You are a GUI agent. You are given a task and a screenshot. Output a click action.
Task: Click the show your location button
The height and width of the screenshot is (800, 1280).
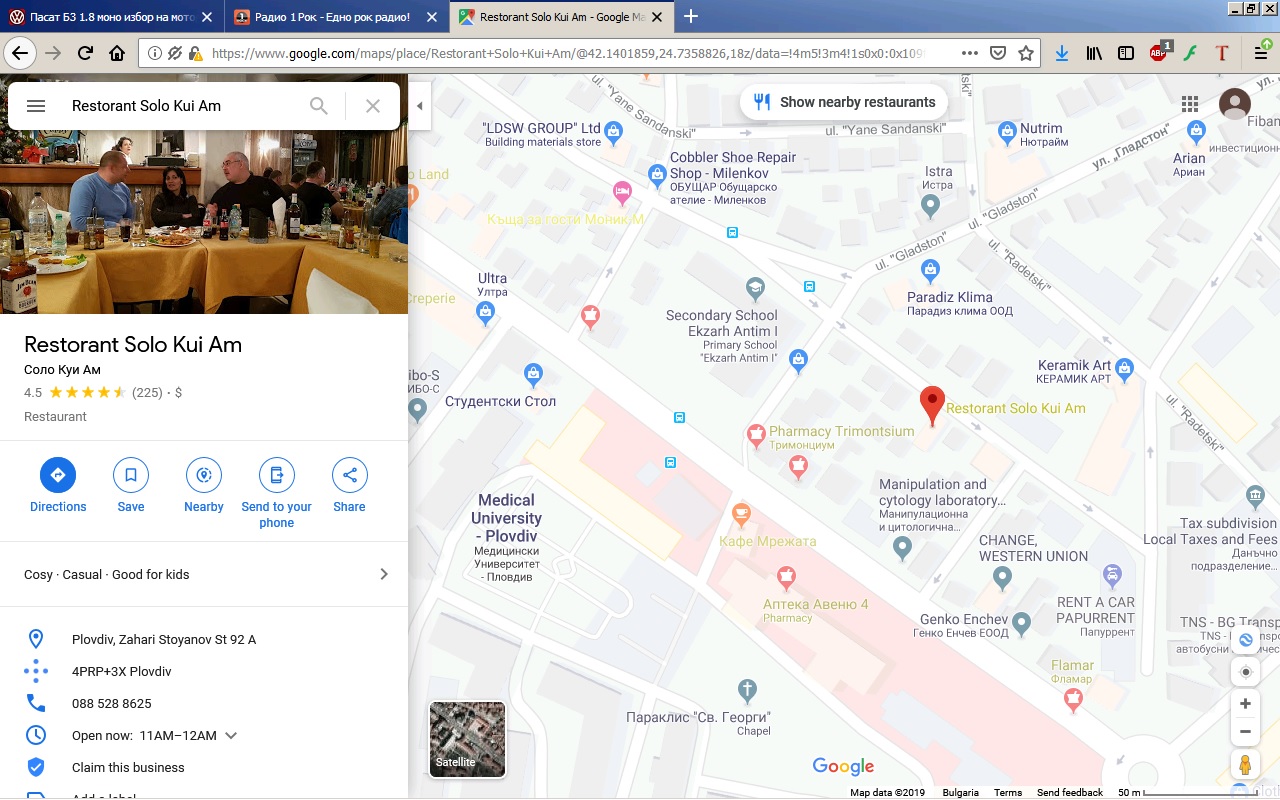(1245, 672)
